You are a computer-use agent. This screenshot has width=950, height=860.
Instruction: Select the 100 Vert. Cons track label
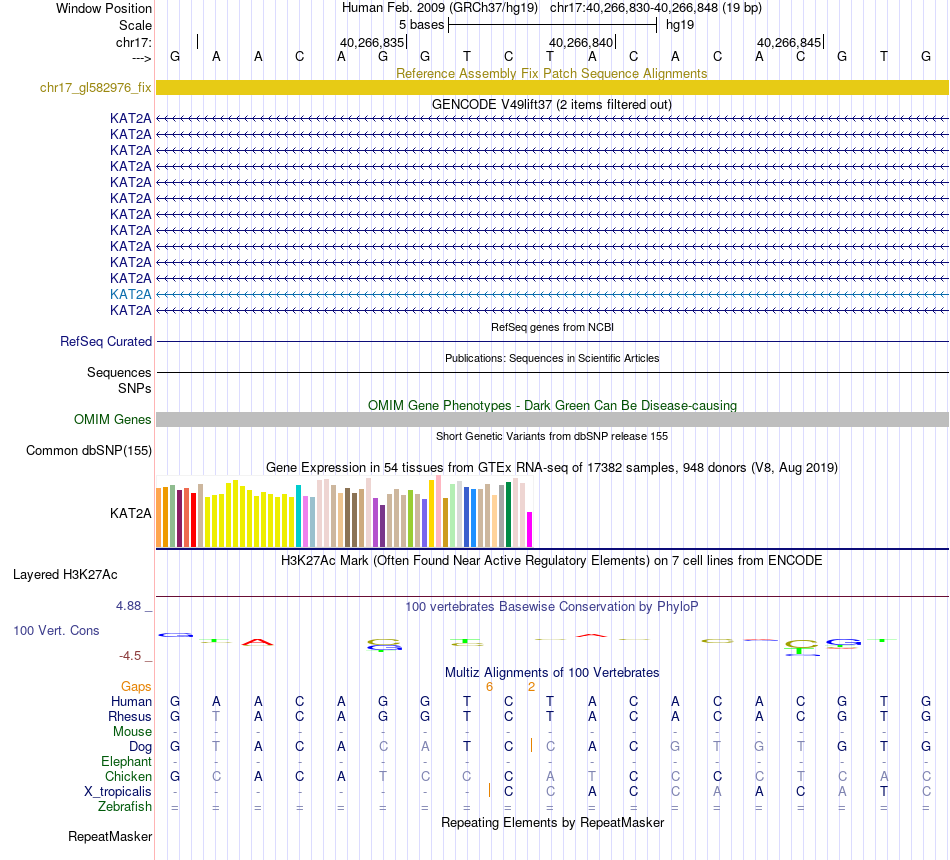point(56,631)
